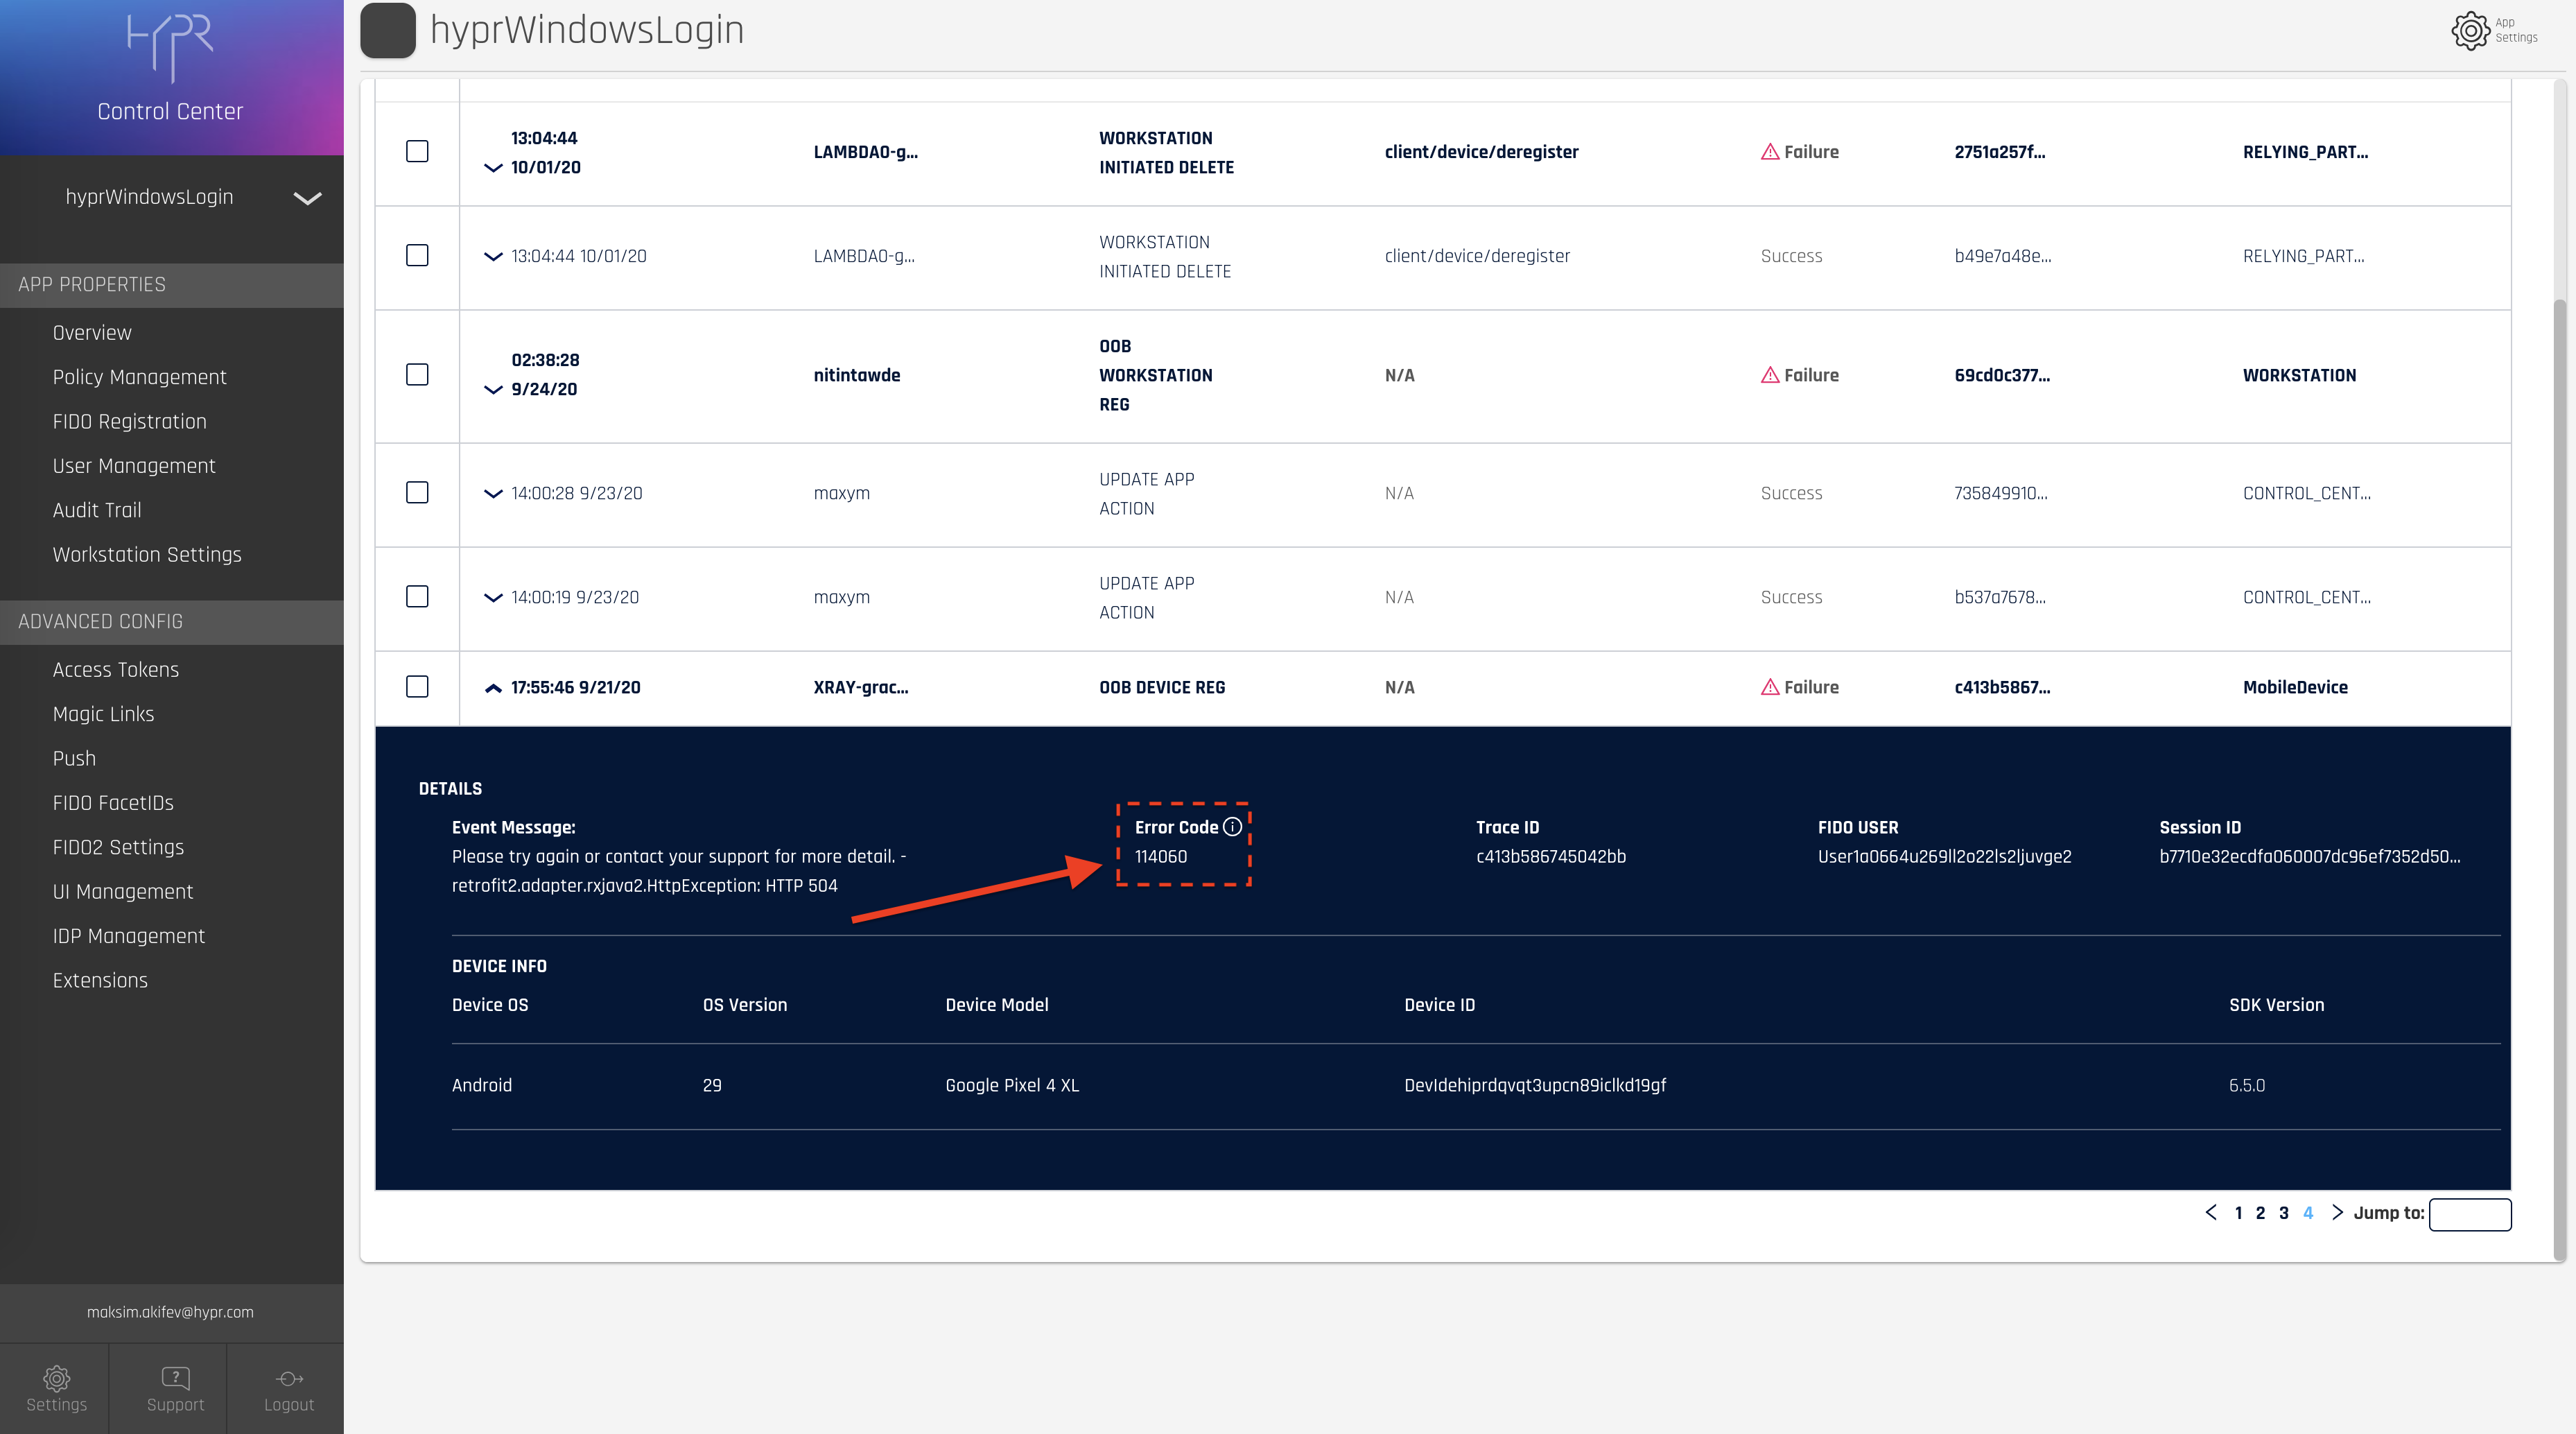Screen dimensions: 2576x1434
Task: Open Support help icon
Action: coord(175,1379)
